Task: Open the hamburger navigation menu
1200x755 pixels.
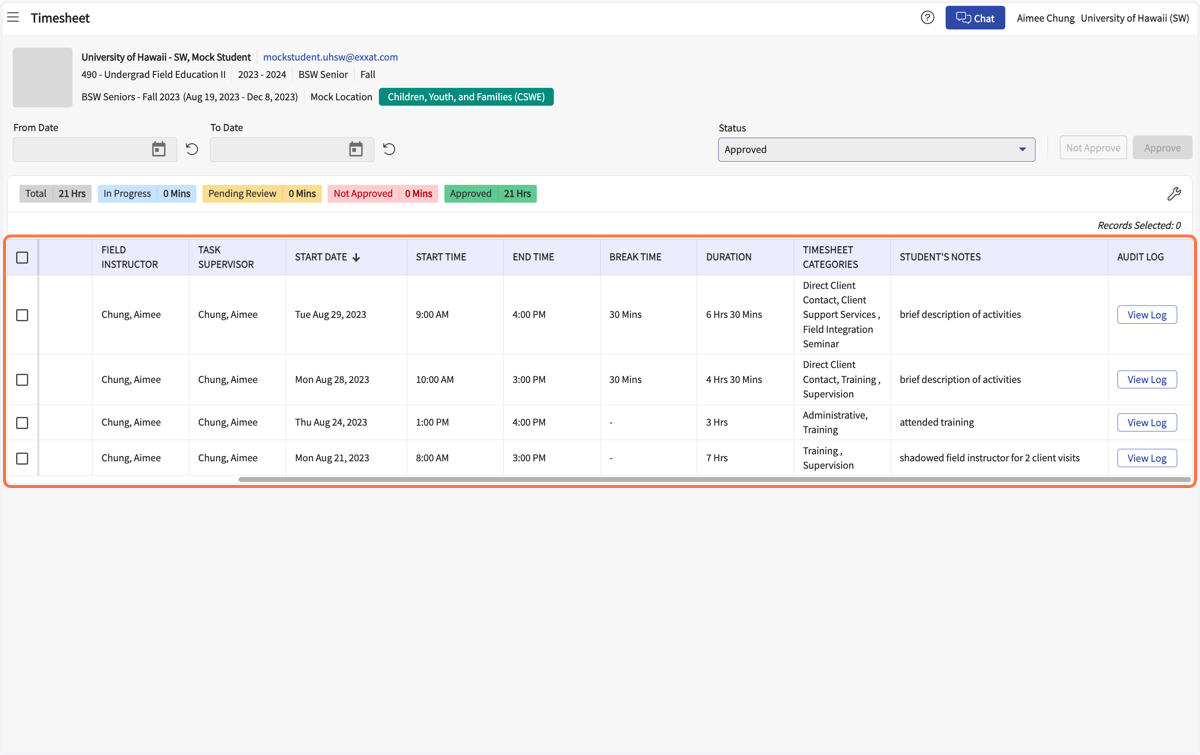Action: coord(13,17)
